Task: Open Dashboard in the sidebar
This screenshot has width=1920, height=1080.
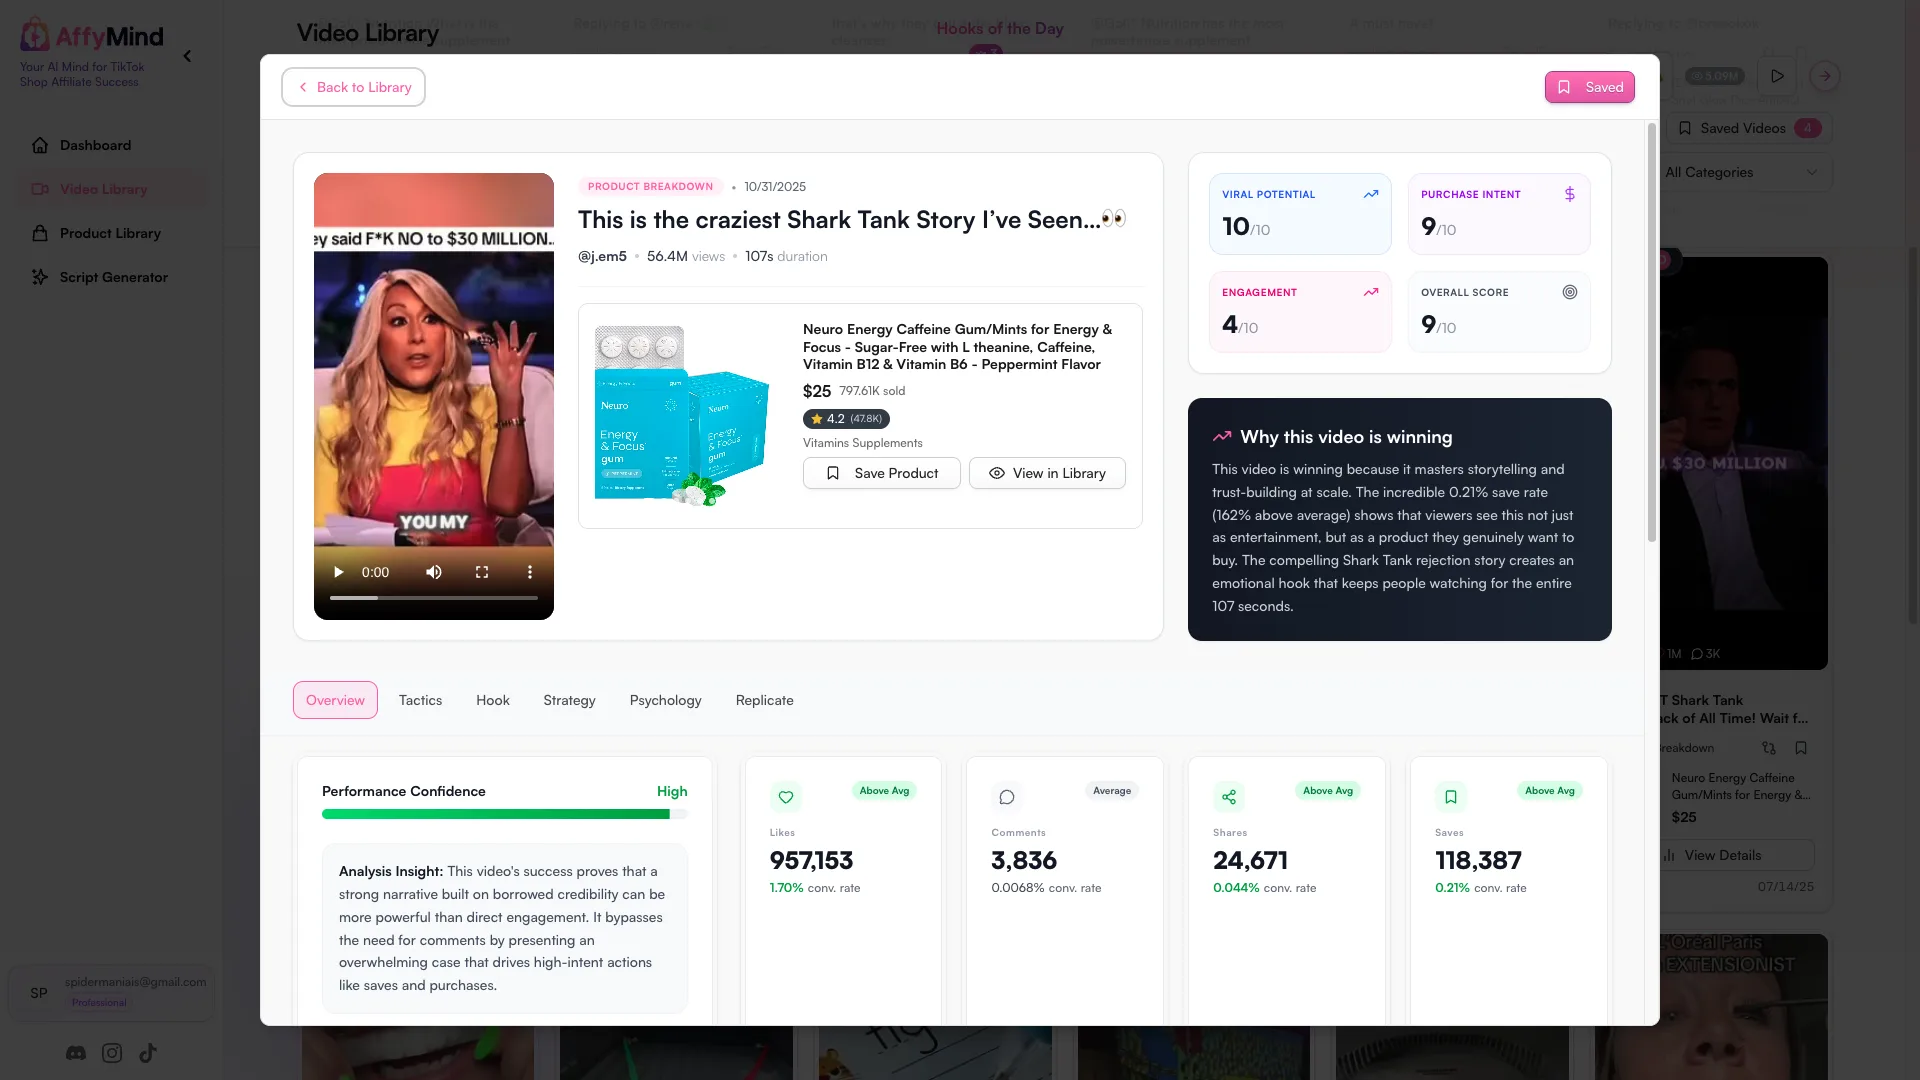Action: (x=95, y=145)
